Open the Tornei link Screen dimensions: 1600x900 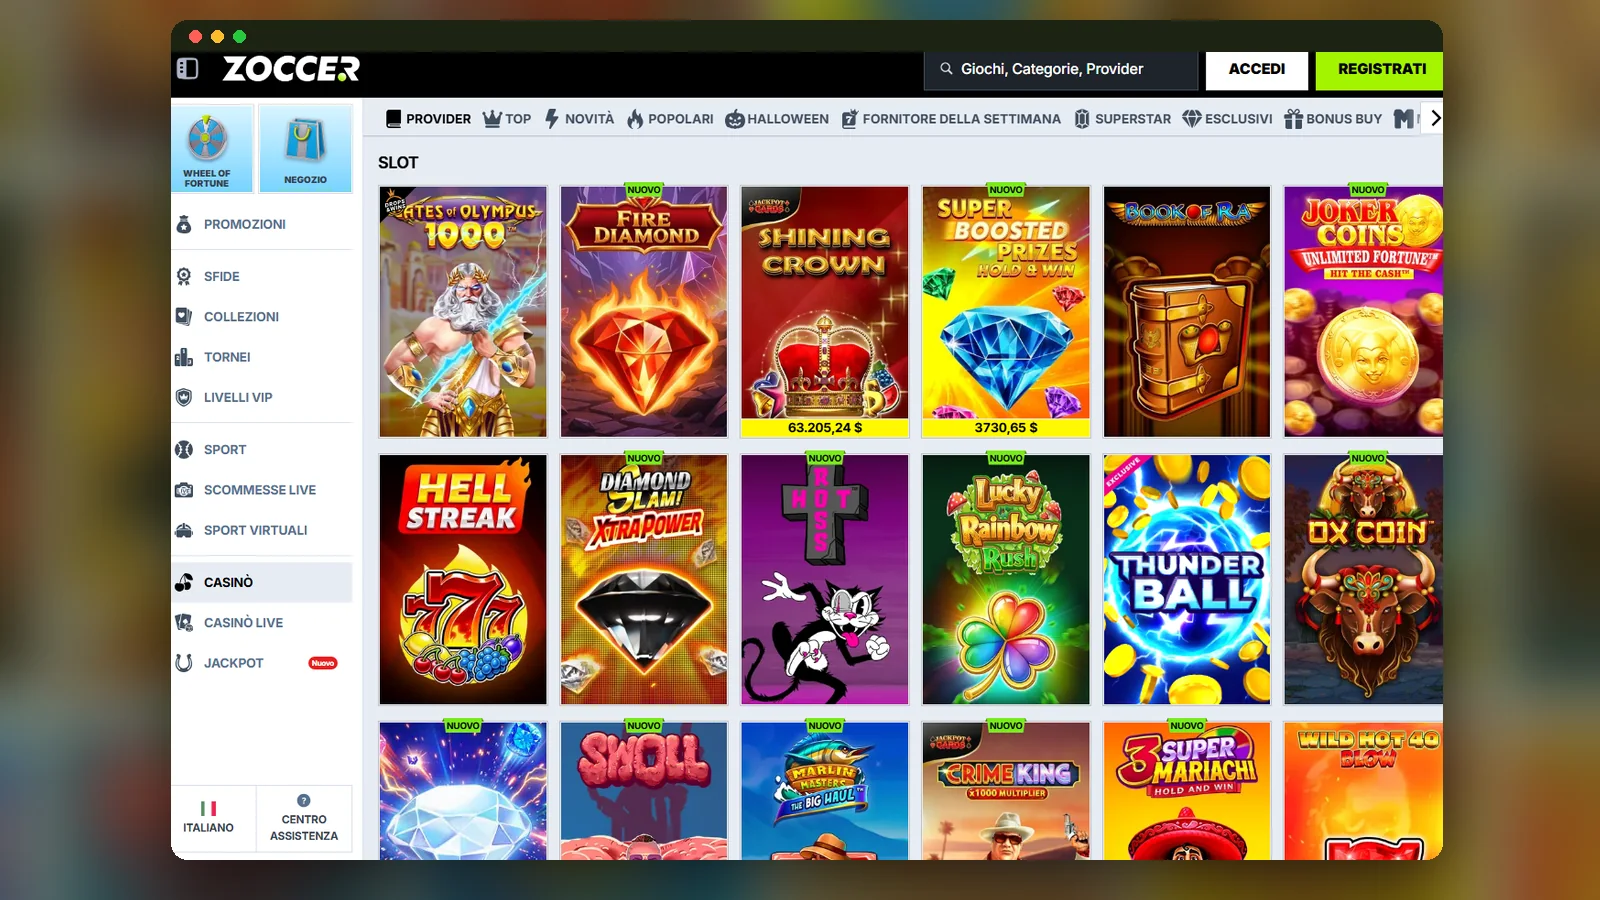coord(227,357)
